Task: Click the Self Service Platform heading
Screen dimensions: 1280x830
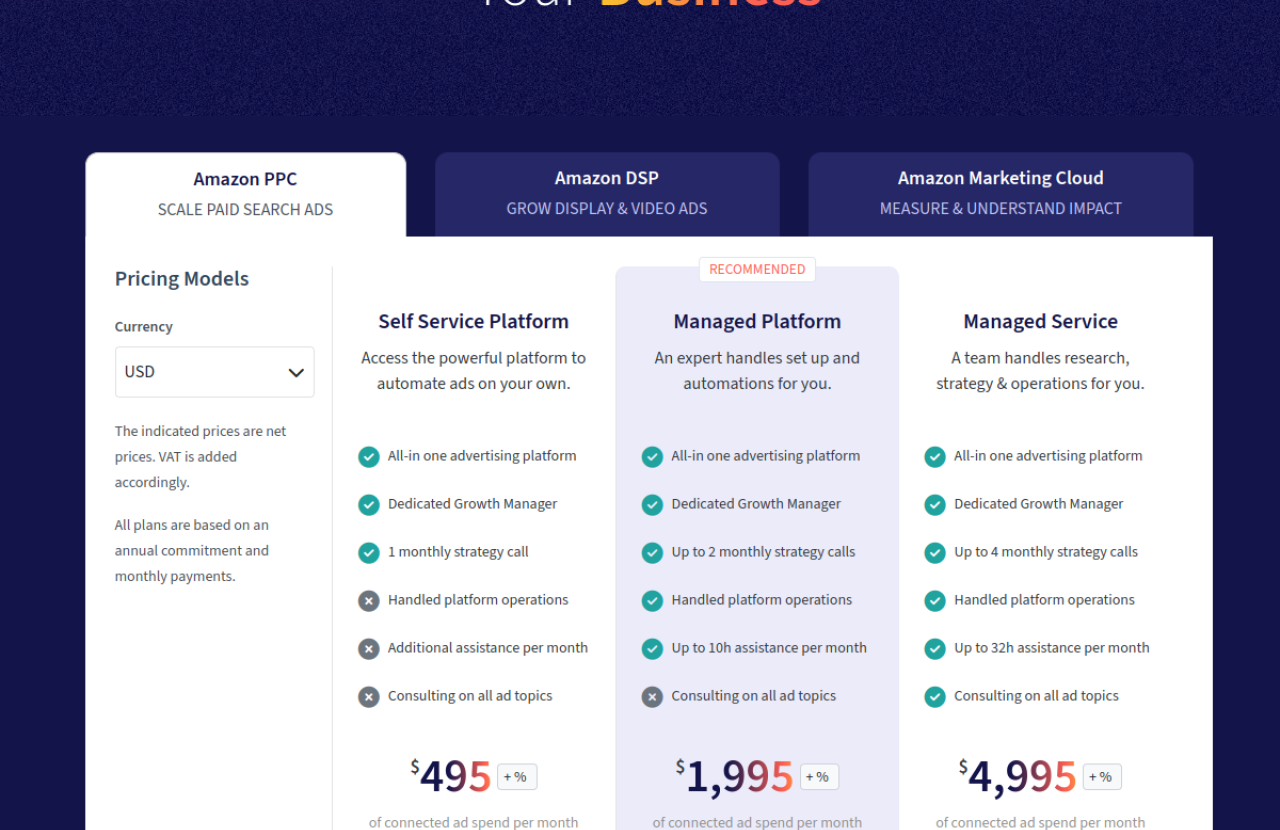Action: click(x=473, y=321)
